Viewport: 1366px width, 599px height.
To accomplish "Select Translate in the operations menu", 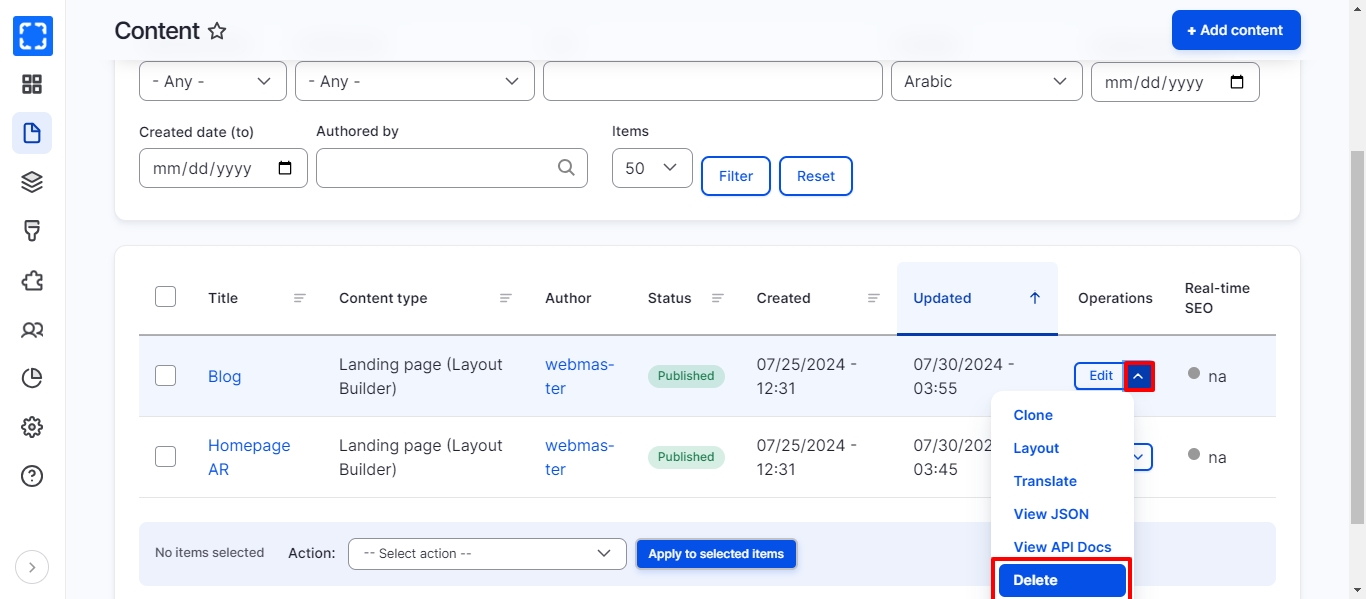I will coord(1045,481).
